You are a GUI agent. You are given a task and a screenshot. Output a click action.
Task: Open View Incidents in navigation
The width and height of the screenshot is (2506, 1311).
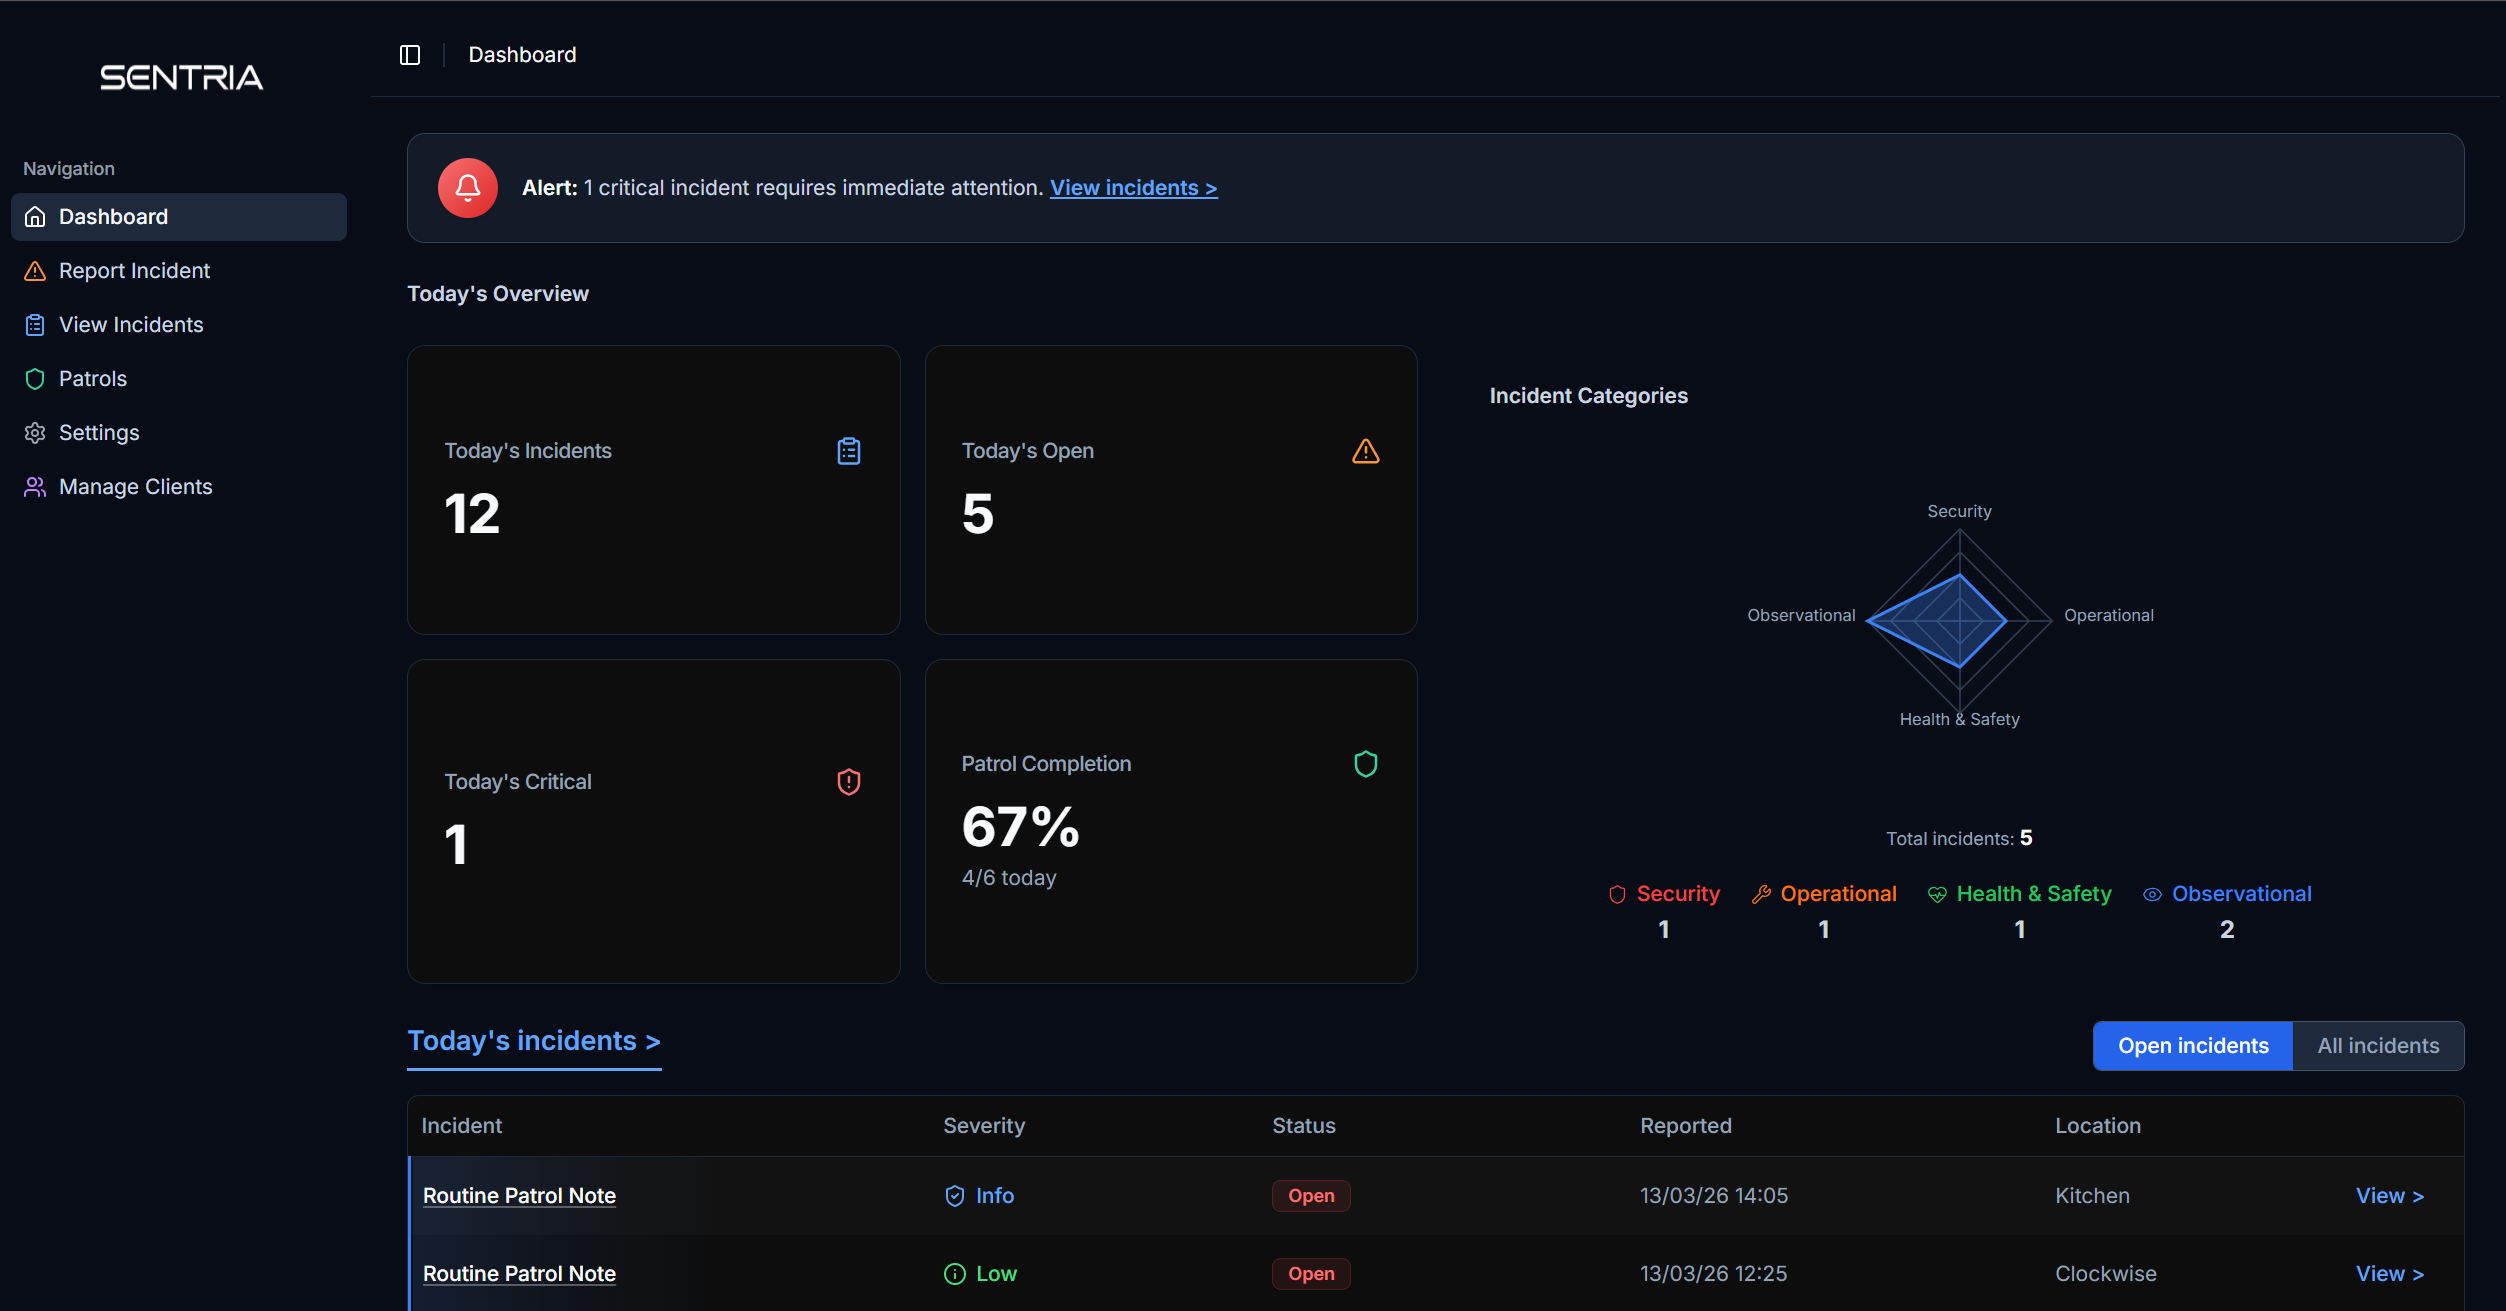click(131, 325)
